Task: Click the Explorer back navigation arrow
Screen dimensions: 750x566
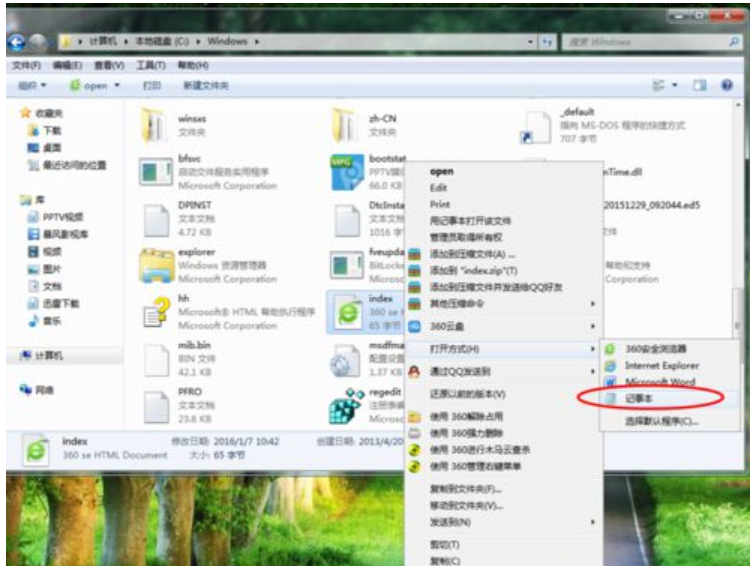Action: (17, 42)
